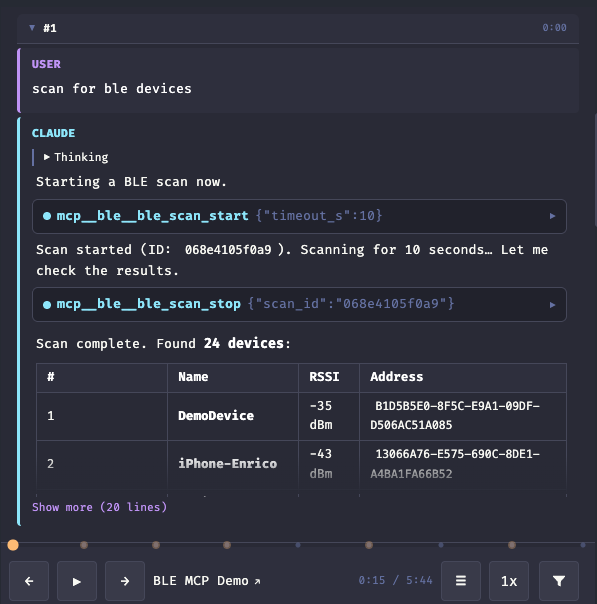597x604 pixels.
Task: Click the mcp__ble__ble_scan_stop tool name
Action: click(148, 304)
